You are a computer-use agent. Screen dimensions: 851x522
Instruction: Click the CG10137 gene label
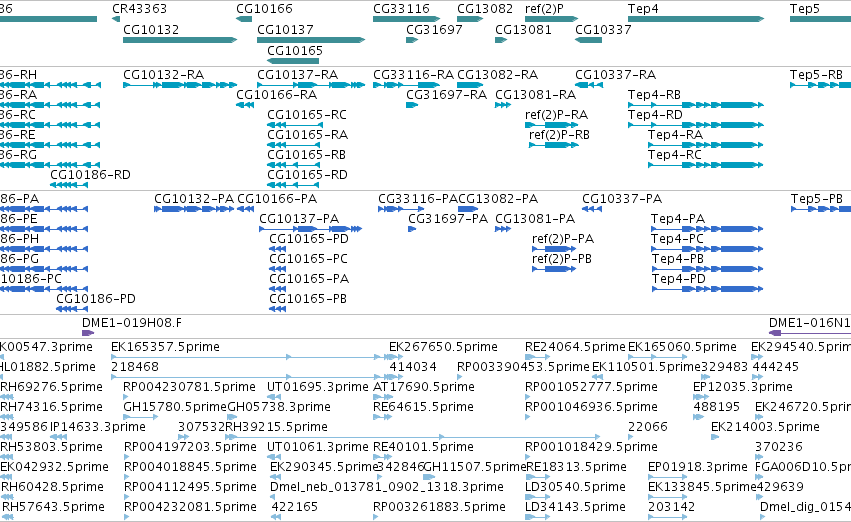285,29
